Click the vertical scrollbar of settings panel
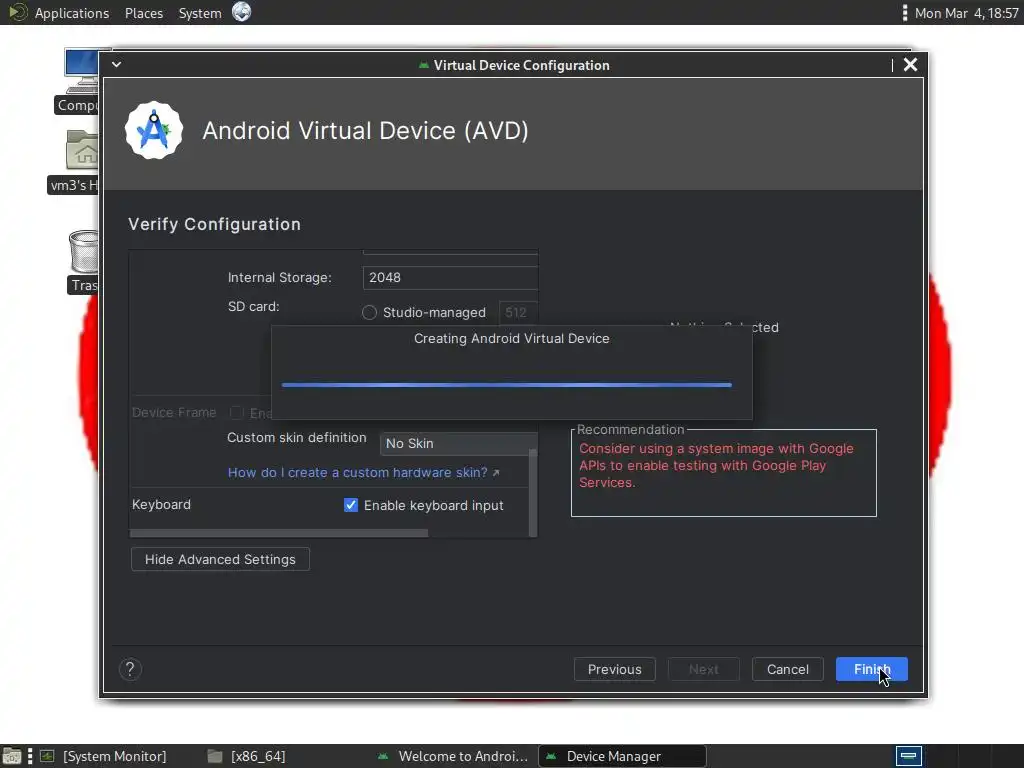This screenshot has width=1024, height=768. [533, 492]
